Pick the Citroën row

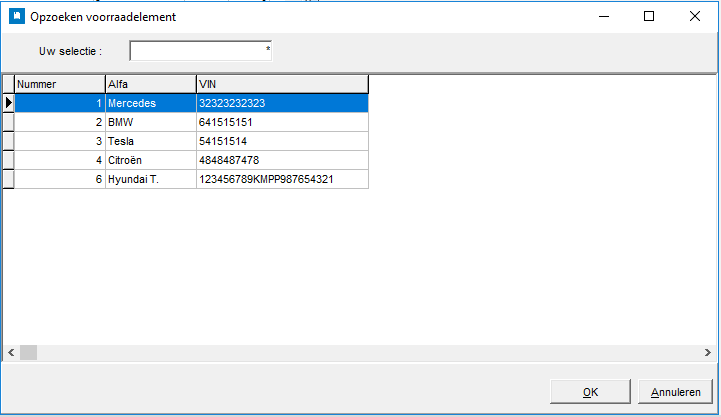tap(150, 160)
